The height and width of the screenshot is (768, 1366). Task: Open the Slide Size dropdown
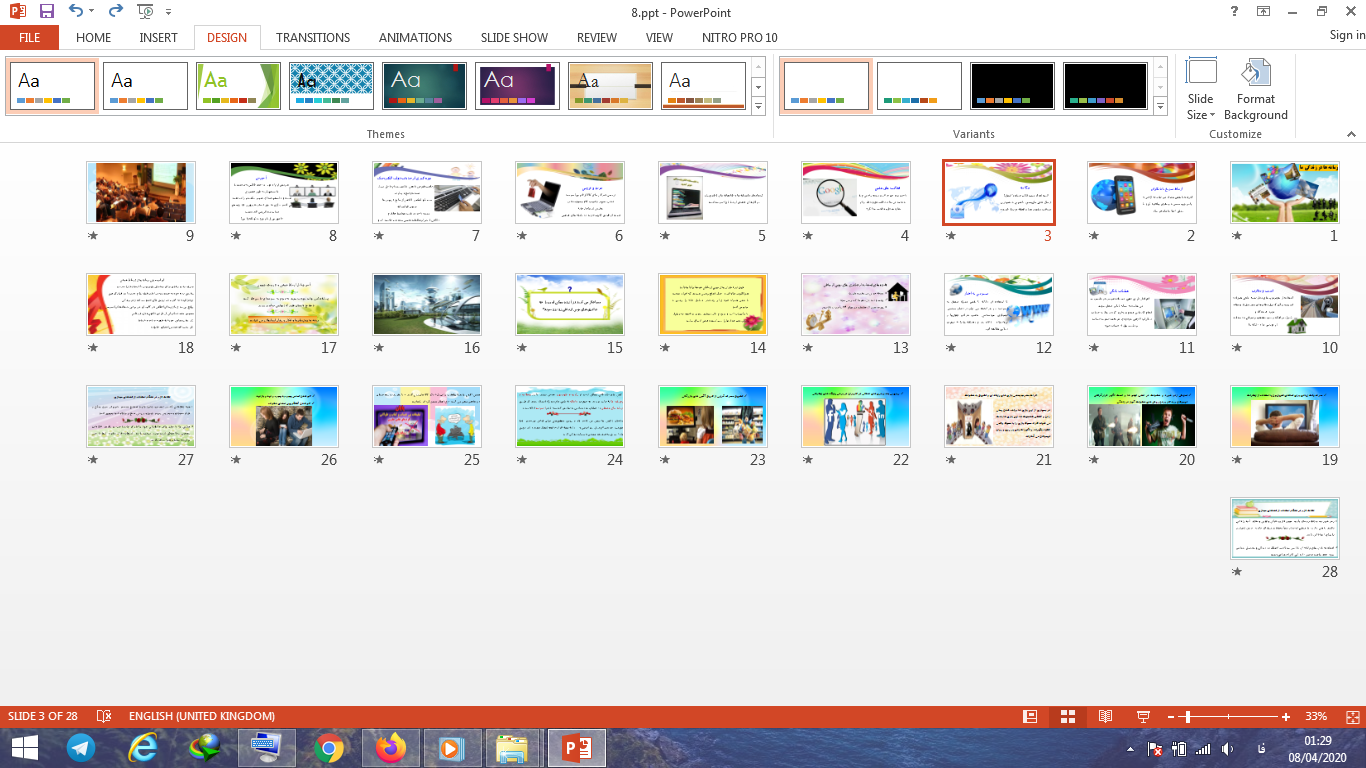pos(1201,90)
